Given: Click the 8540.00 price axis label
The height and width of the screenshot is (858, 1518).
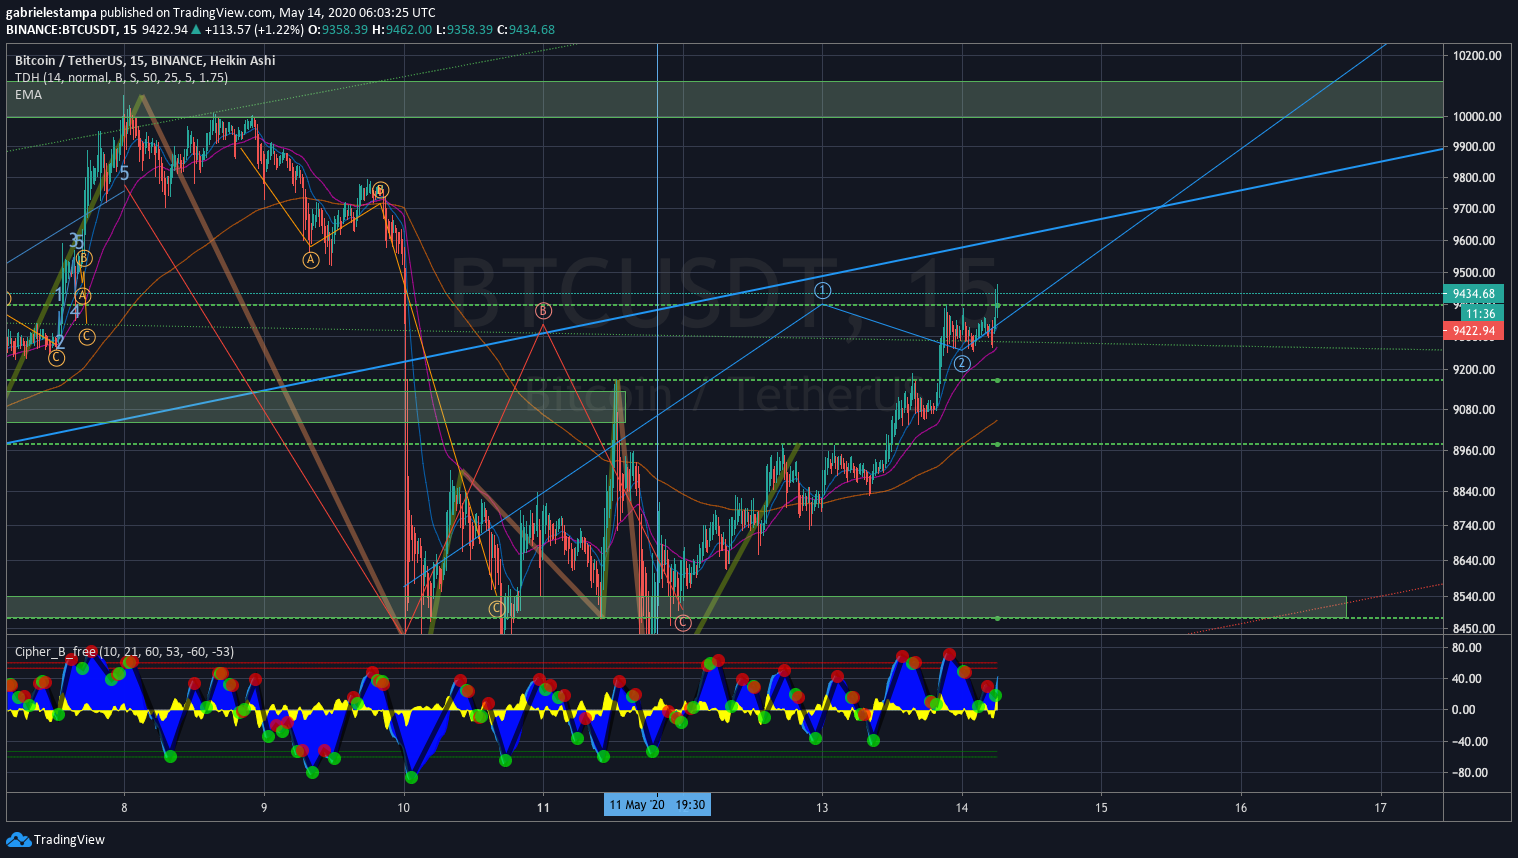Looking at the screenshot, I should 1474,597.
